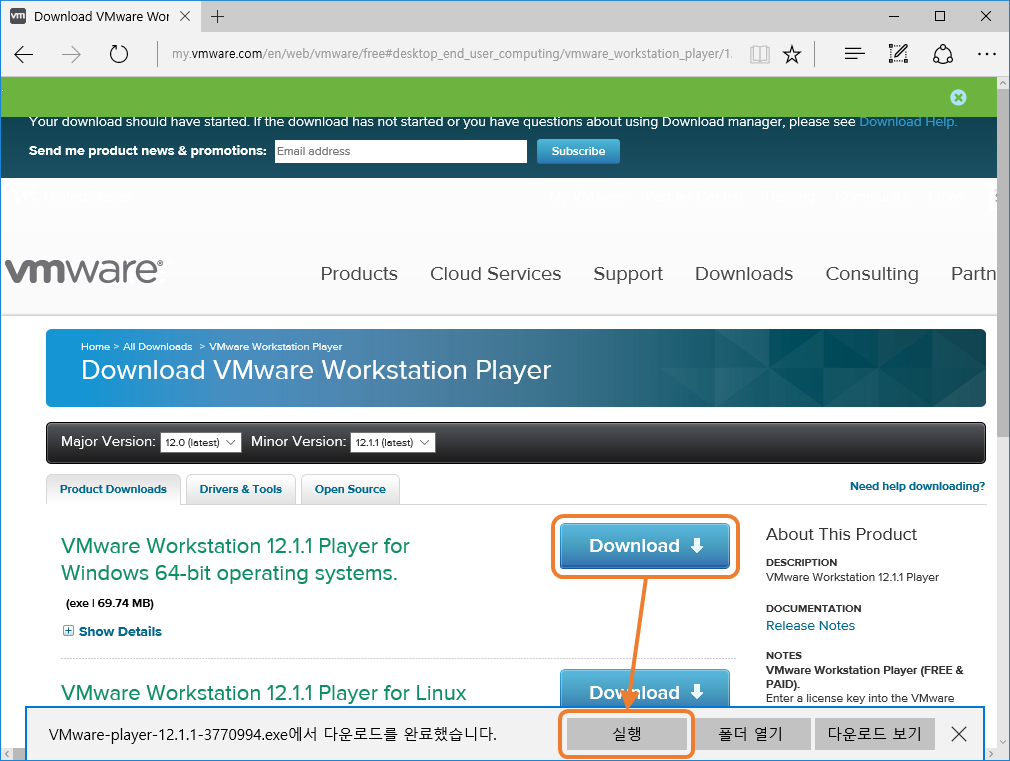Click the back navigation arrow

pyautogui.click(x=24, y=55)
